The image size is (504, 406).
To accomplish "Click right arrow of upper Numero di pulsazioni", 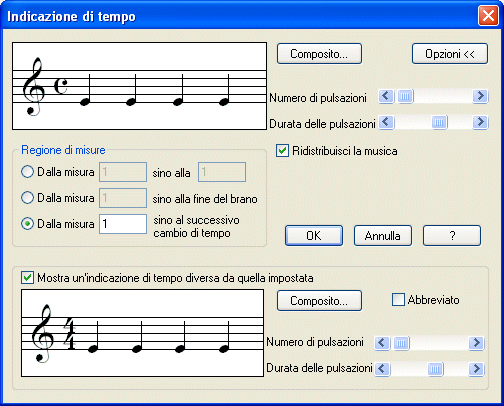I will [x=480, y=96].
